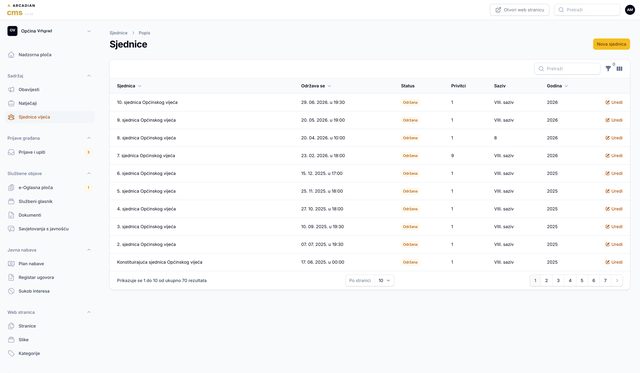640x373 pixels.
Task: Go to pagination page 6
Action: click(593, 281)
